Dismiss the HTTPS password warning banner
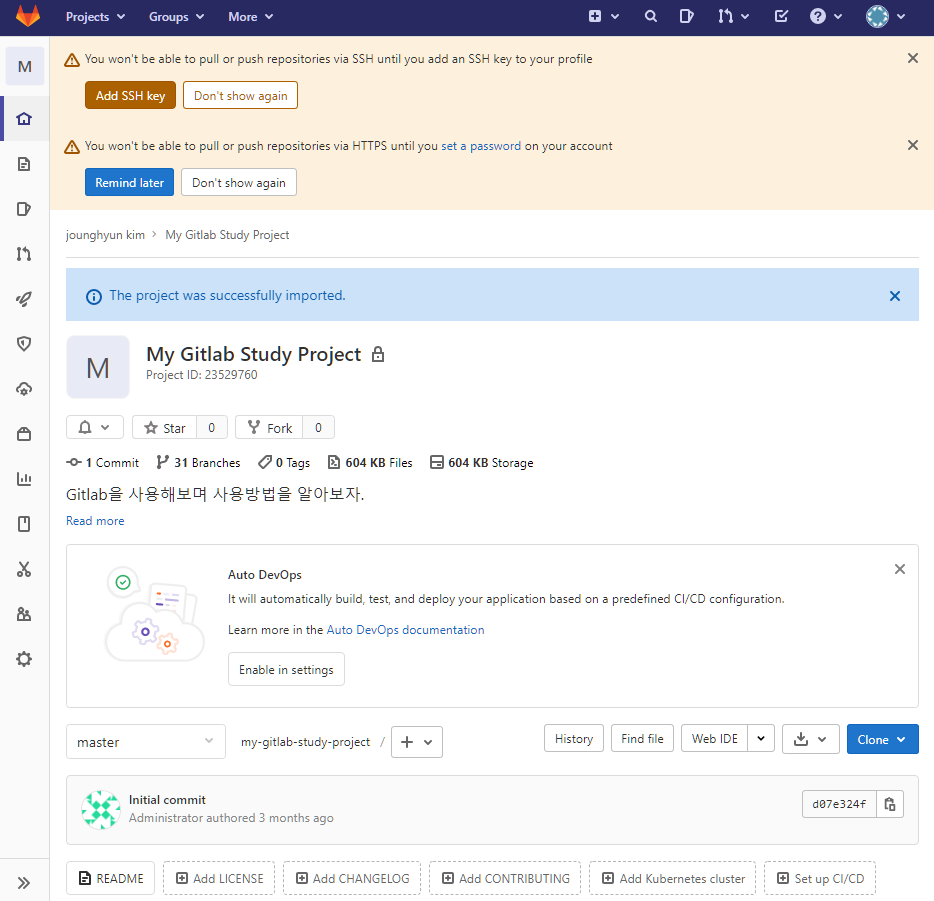 [x=912, y=145]
